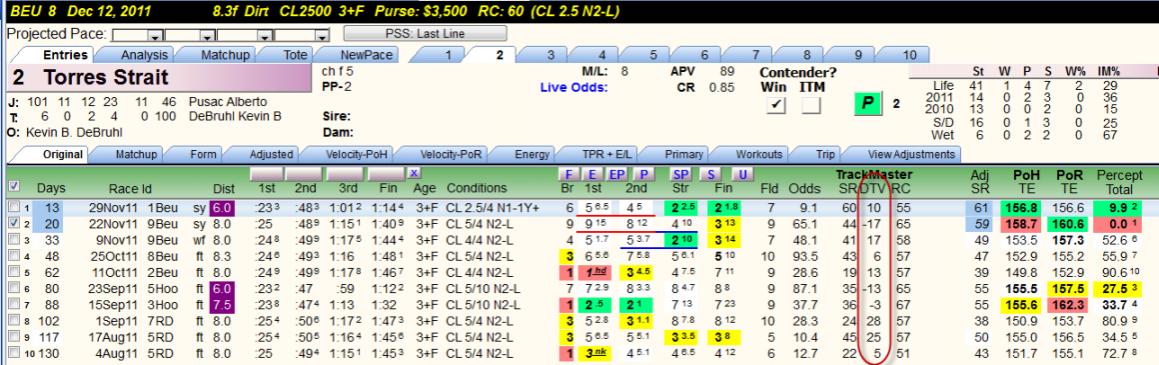This screenshot has width=1159, height=365.
Task: Open the Workouts view tab
Action: [x=758, y=154]
